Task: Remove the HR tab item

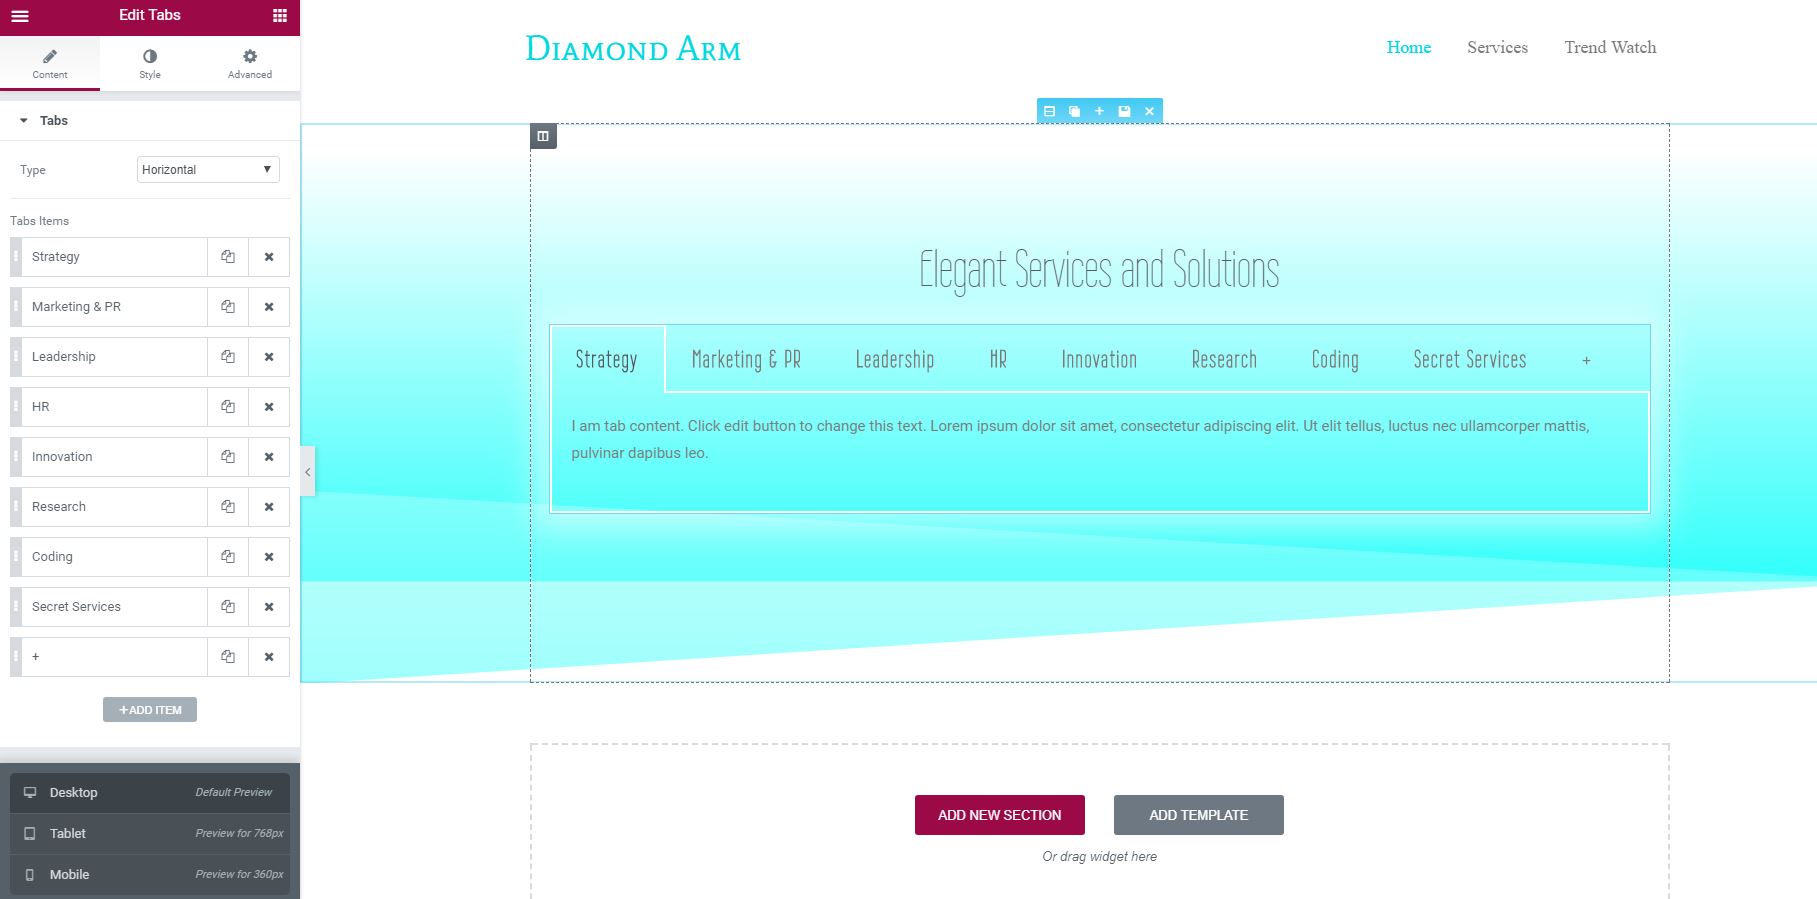Action: click(x=269, y=407)
